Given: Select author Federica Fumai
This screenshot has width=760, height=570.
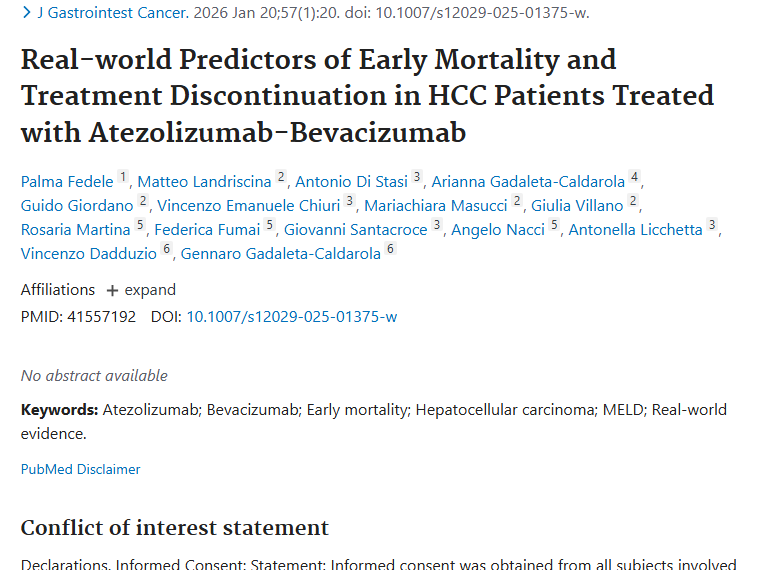Looking at the screenshot, I should [206, 229].
